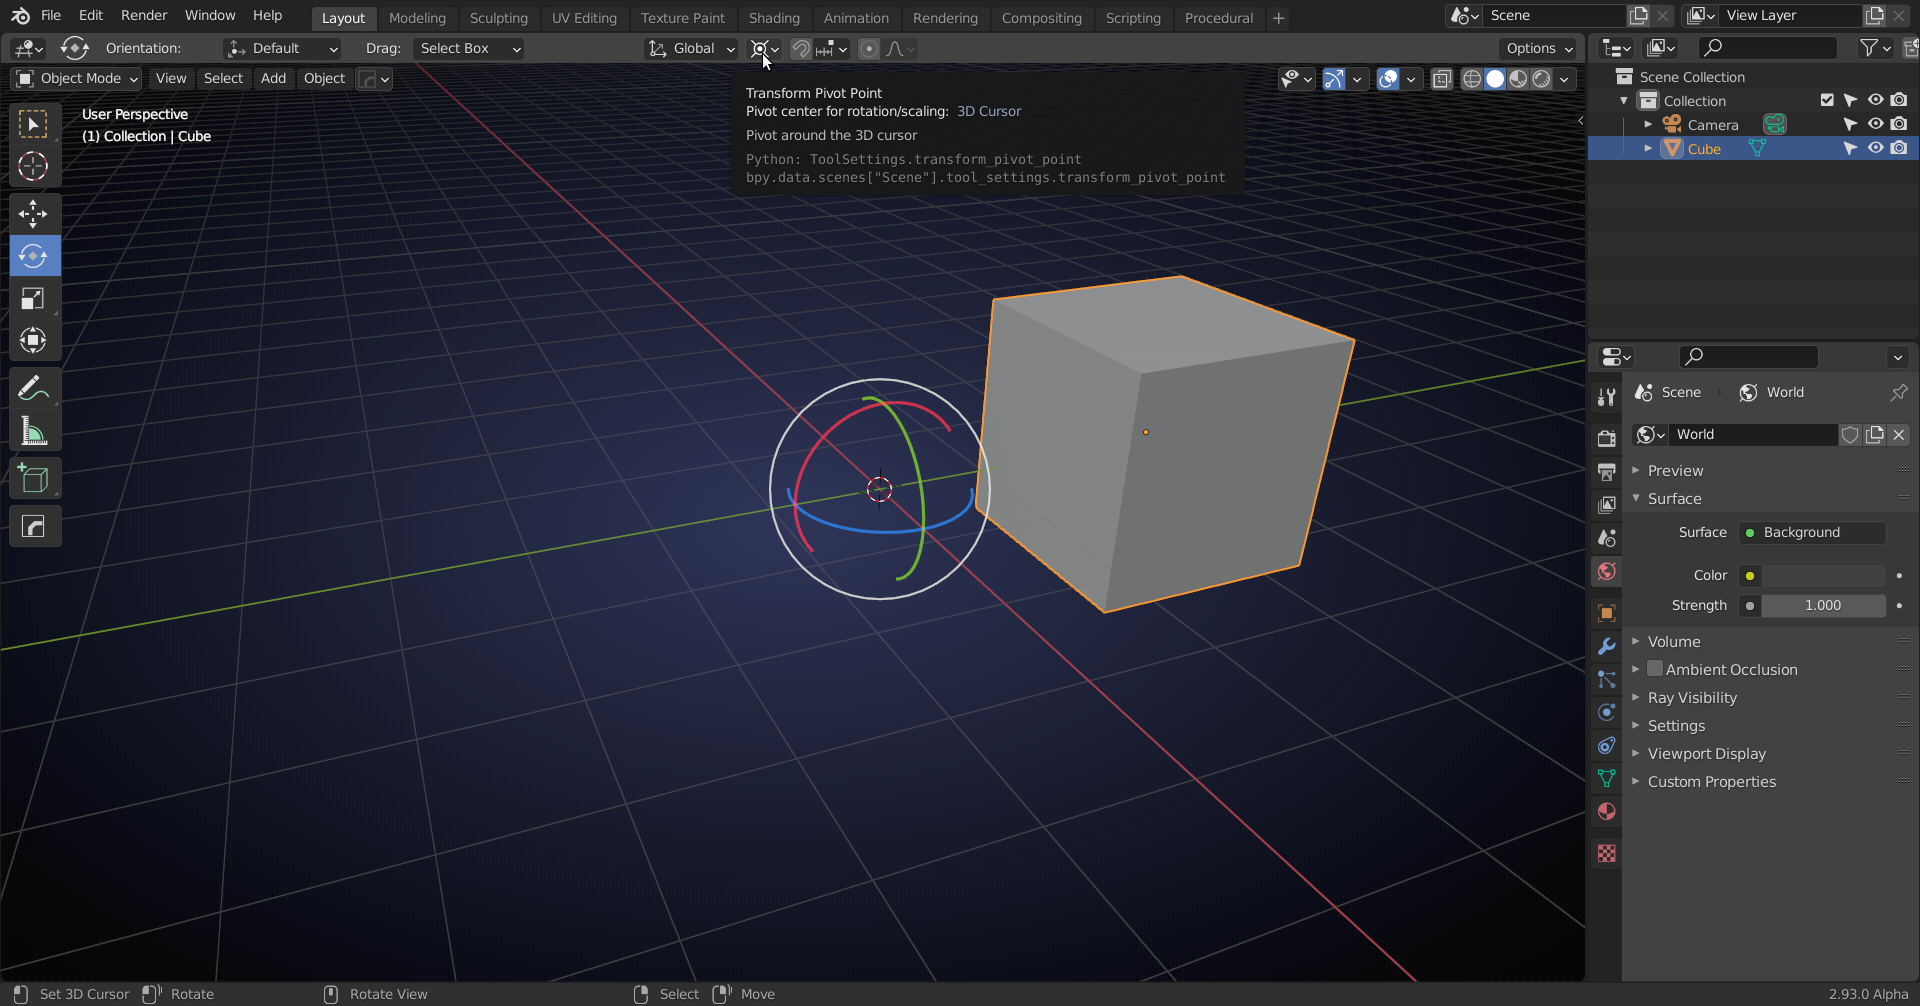Activate the combined Transform tool
Viewport: 1920px width, 1006px height.
coord(33,340)
